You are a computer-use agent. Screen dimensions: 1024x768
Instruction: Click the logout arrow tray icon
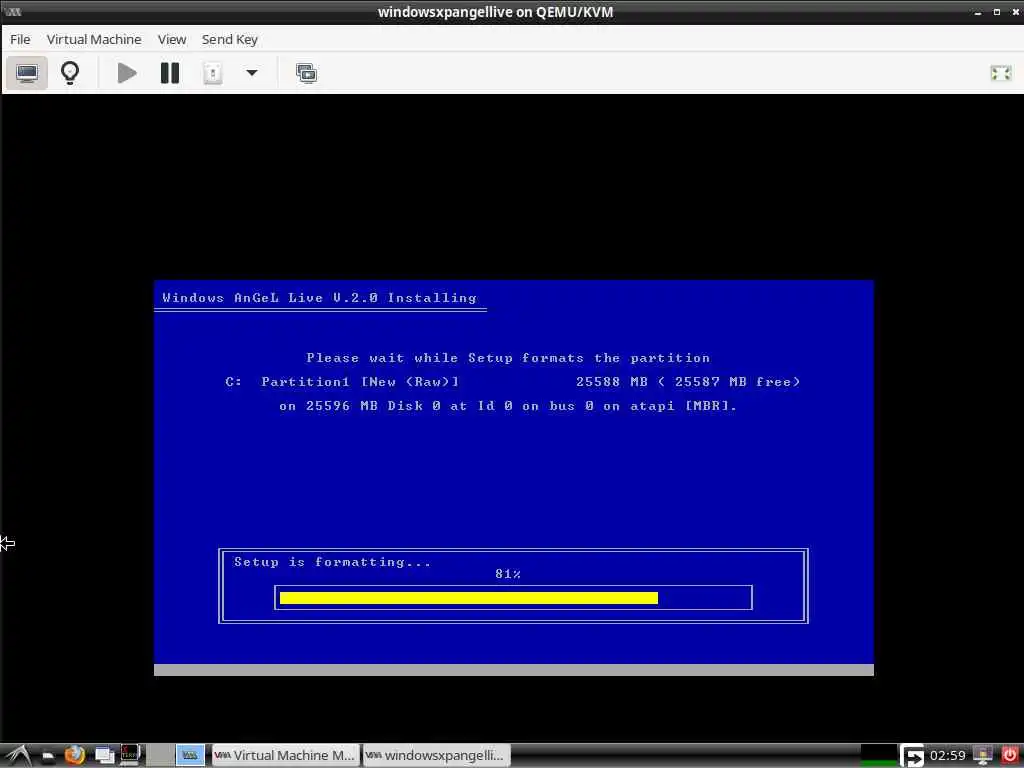(912, 756)
